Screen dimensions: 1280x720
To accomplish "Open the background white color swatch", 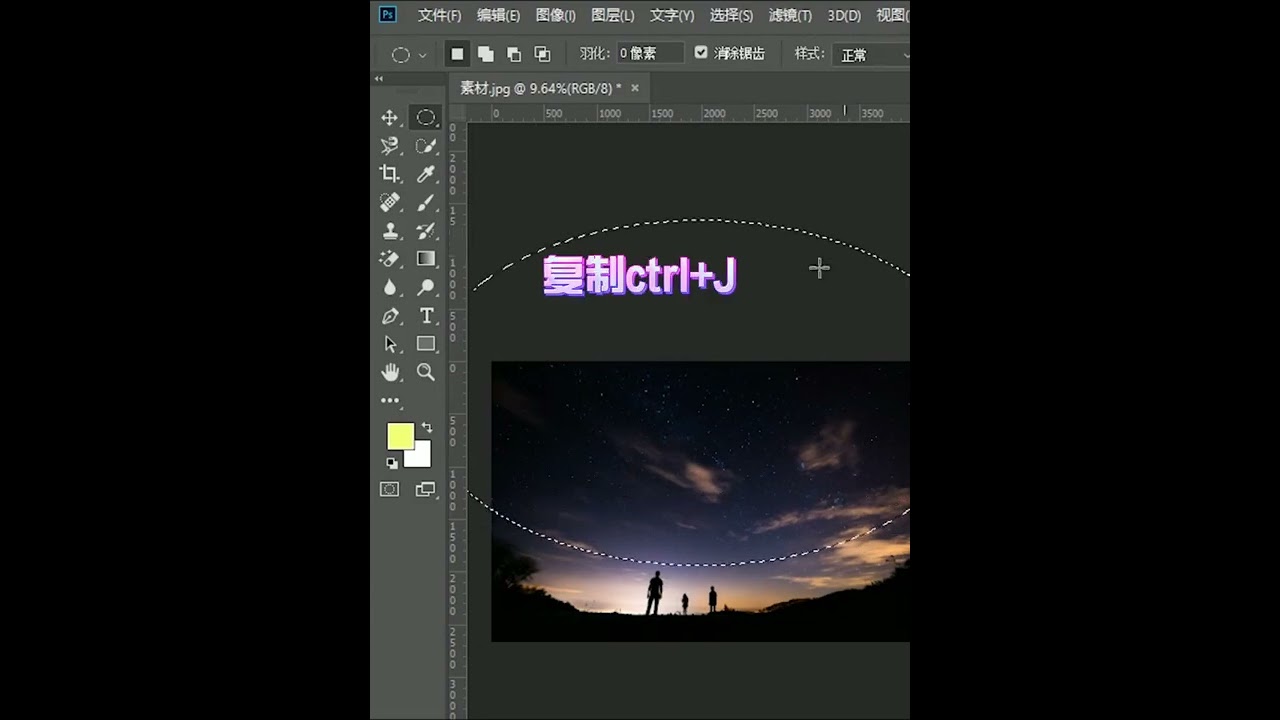I will pyautogui.click(x=421, y=459).
